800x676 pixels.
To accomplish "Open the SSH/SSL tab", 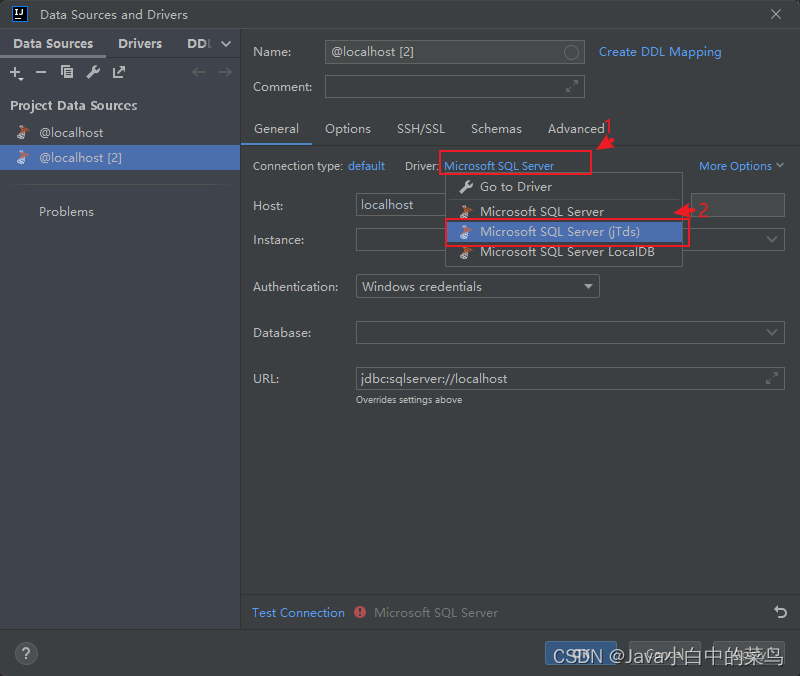I will (x=421, y=129).
